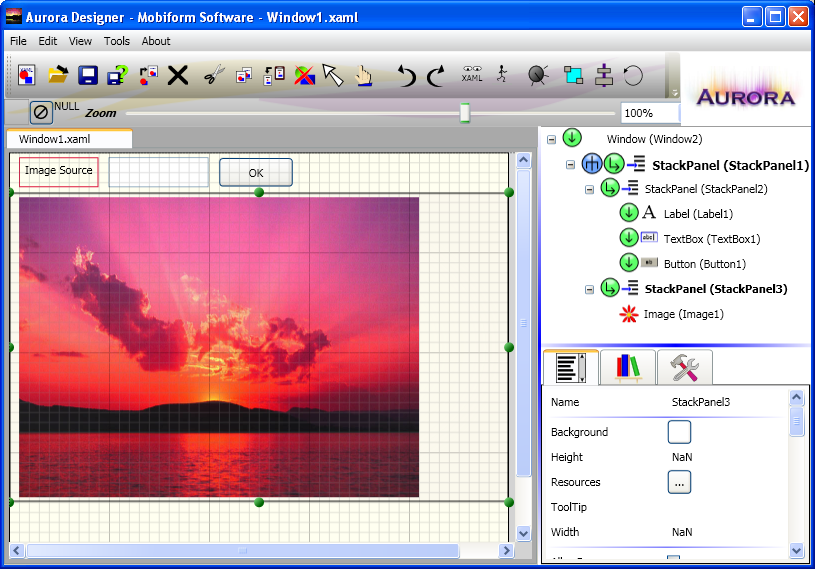The height and width of the screenshot is (569, 815).
Task: Click the copy toolbar icon
Action: (x=243, y=75)
